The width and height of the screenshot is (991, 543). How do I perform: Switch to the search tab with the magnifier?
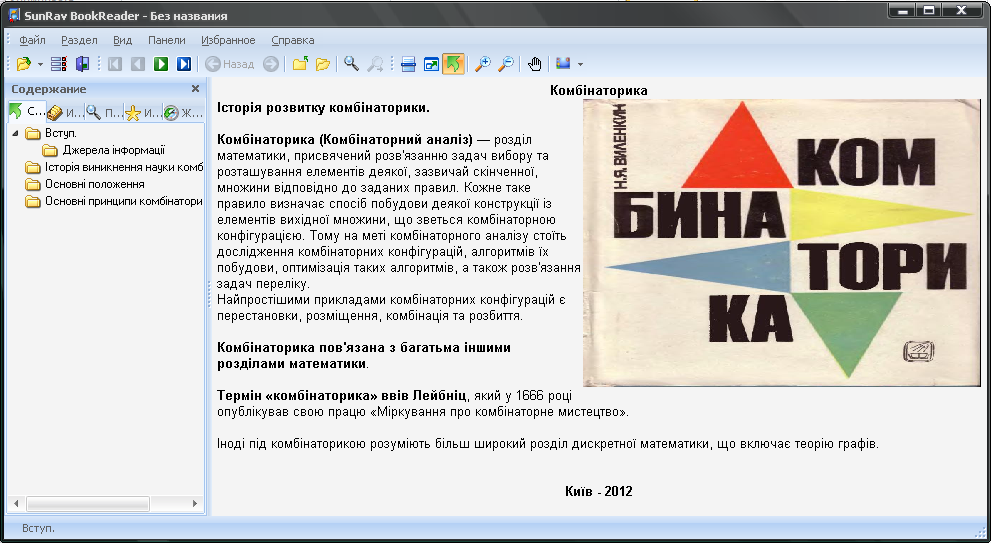pos(104,113)
